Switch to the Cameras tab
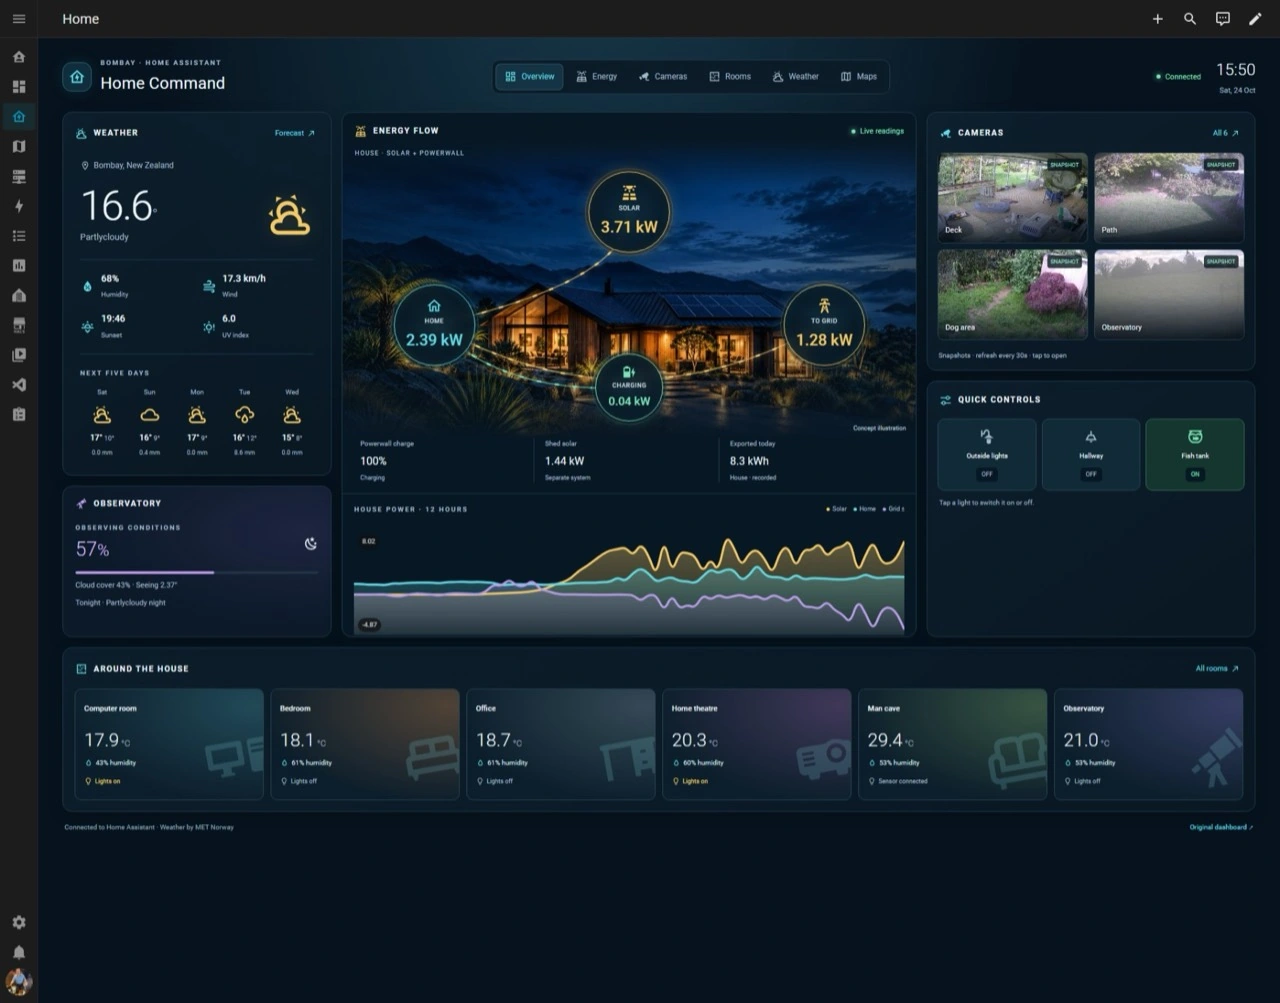 pos(663,77)
